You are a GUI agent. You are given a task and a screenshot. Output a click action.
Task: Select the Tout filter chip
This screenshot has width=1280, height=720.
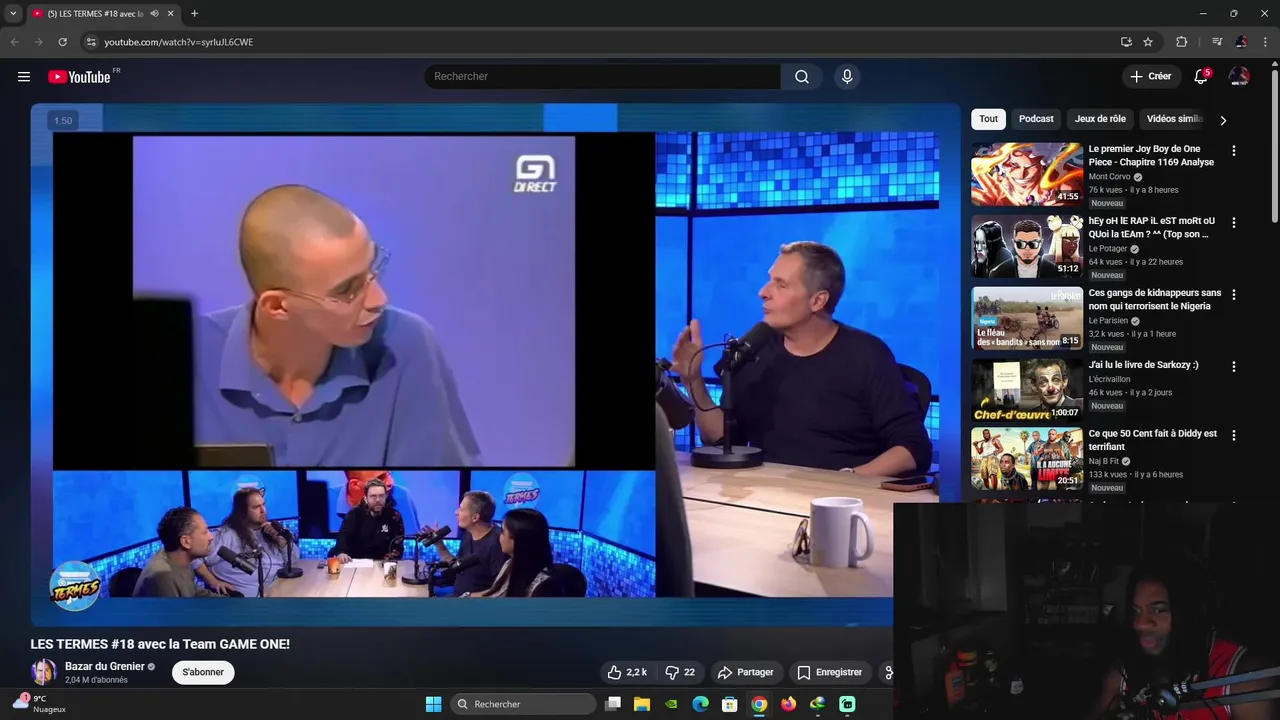tap(988, 119)
